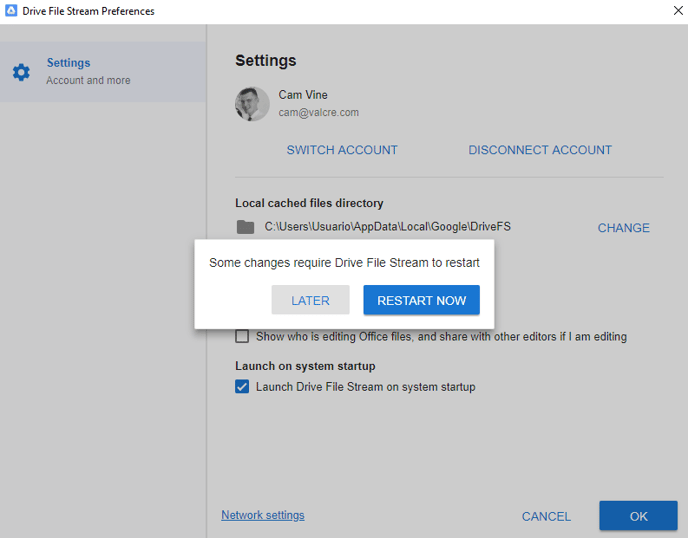Viewport: 688px width, 538px height.
Task: Click the CANCEL button
Action: 546,516
